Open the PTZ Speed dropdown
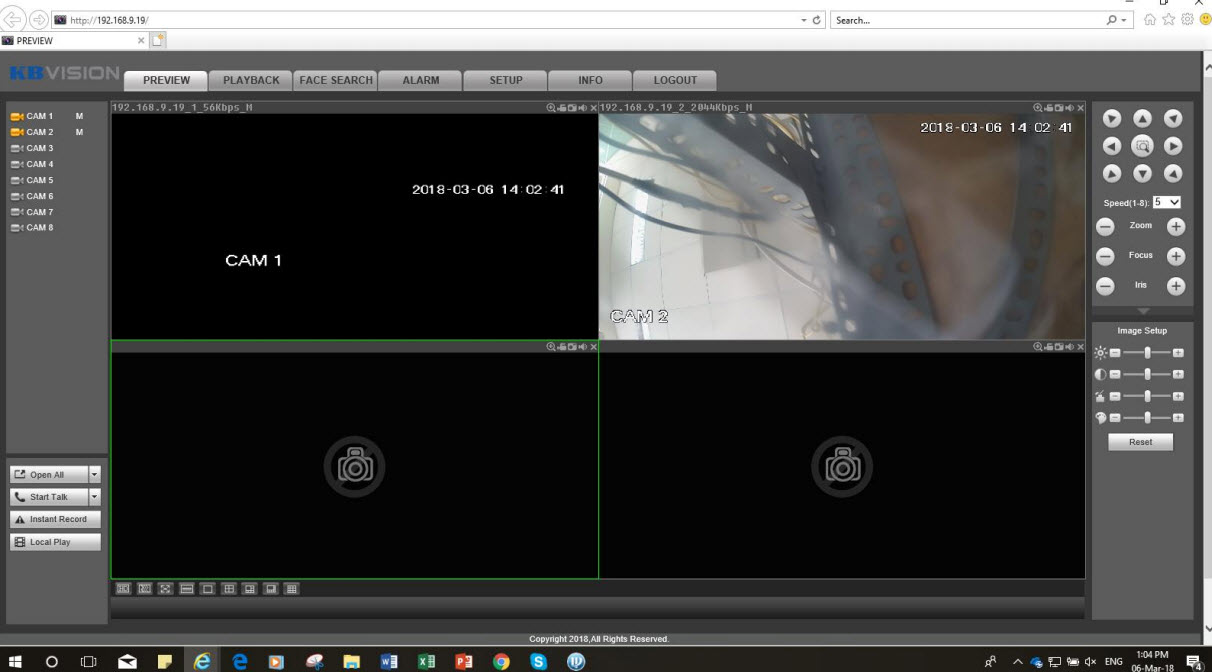 pyautogui.click(x=1167, y=202)
